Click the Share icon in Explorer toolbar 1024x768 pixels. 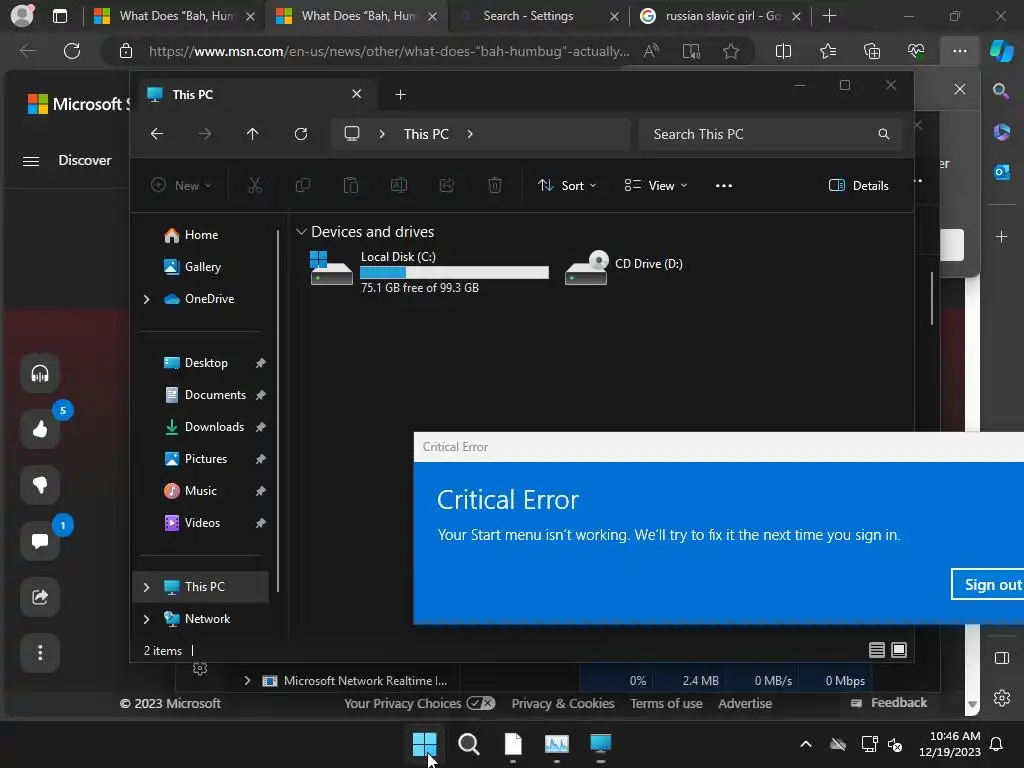[x=447, y=185]
